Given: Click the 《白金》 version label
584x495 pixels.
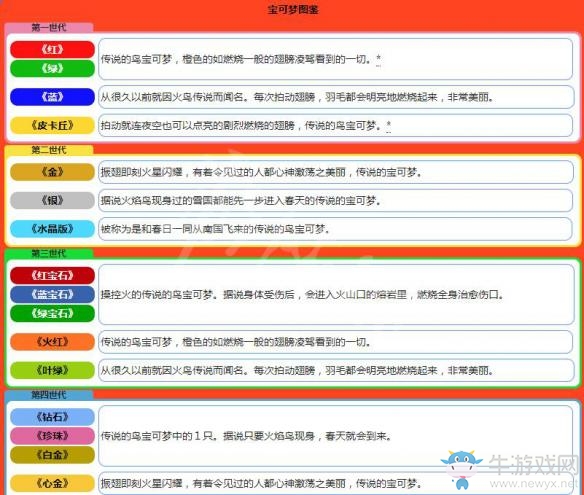Looking at the screenshot, I should (53, 455).
